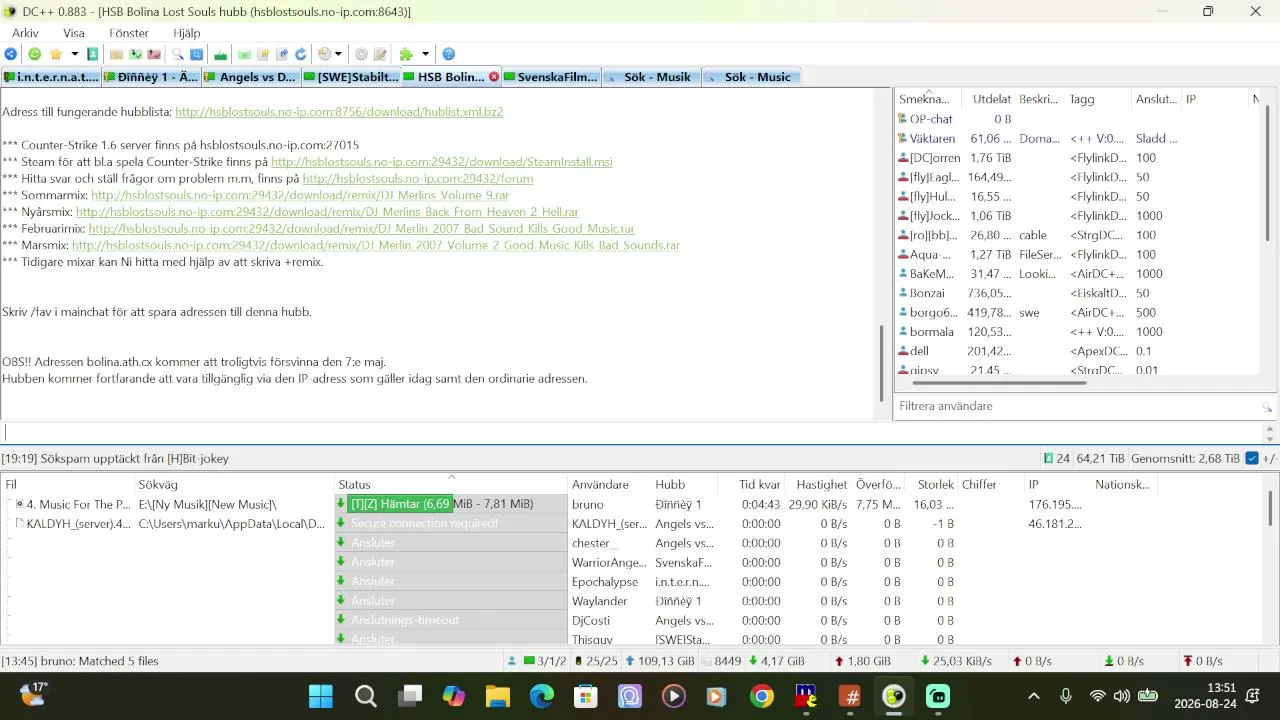Open the hsblostsouls forum link
Screen dimensions: 1280x720
418,178
